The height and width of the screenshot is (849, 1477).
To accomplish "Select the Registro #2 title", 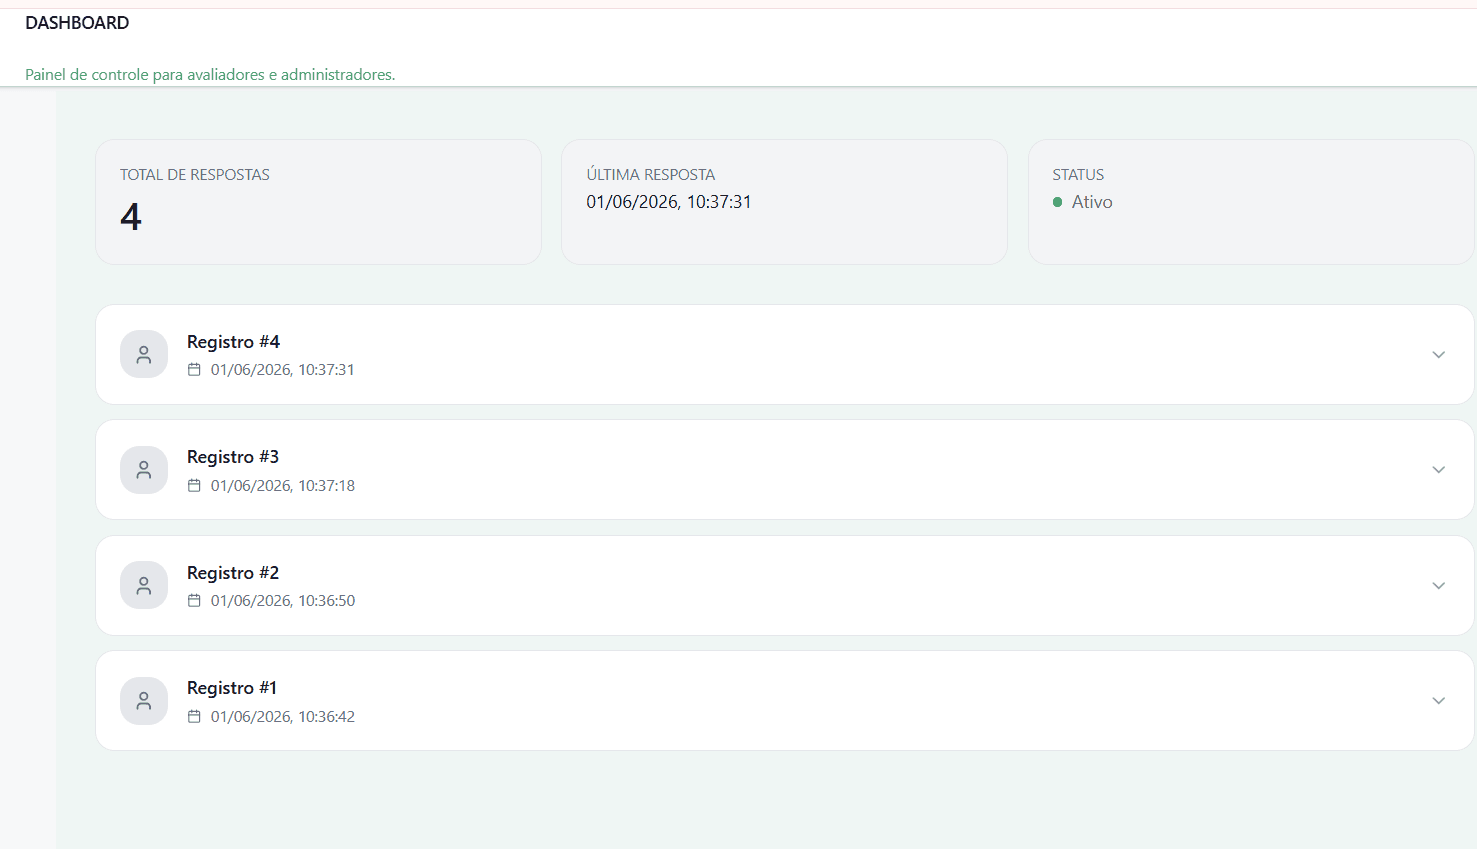I will click(233, 573).
